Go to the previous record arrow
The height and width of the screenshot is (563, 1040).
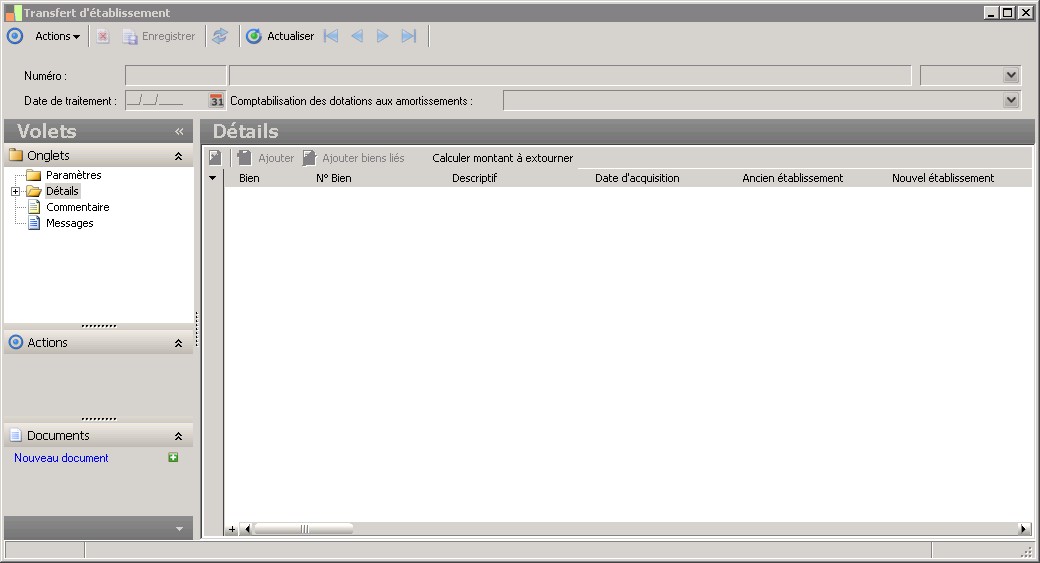tap(357, 36)
